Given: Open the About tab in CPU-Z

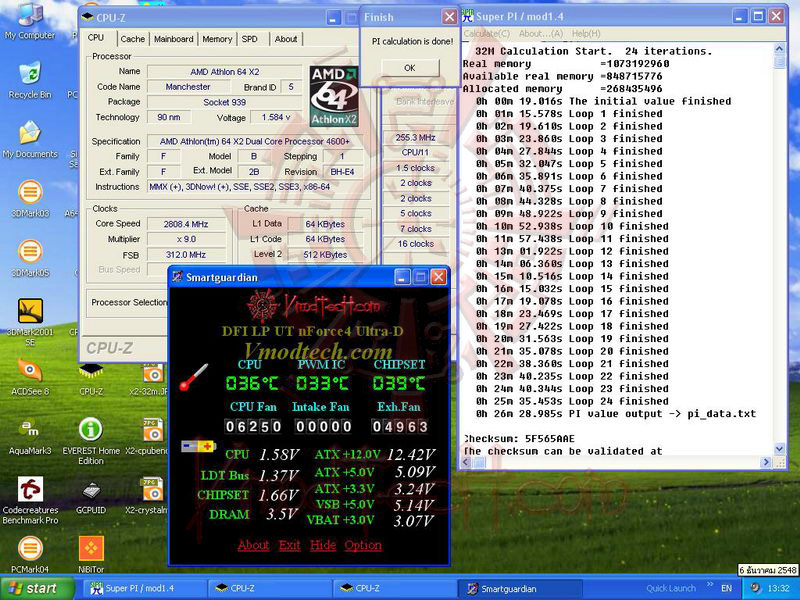Looking at the screenshot, I should pos(286,39).
